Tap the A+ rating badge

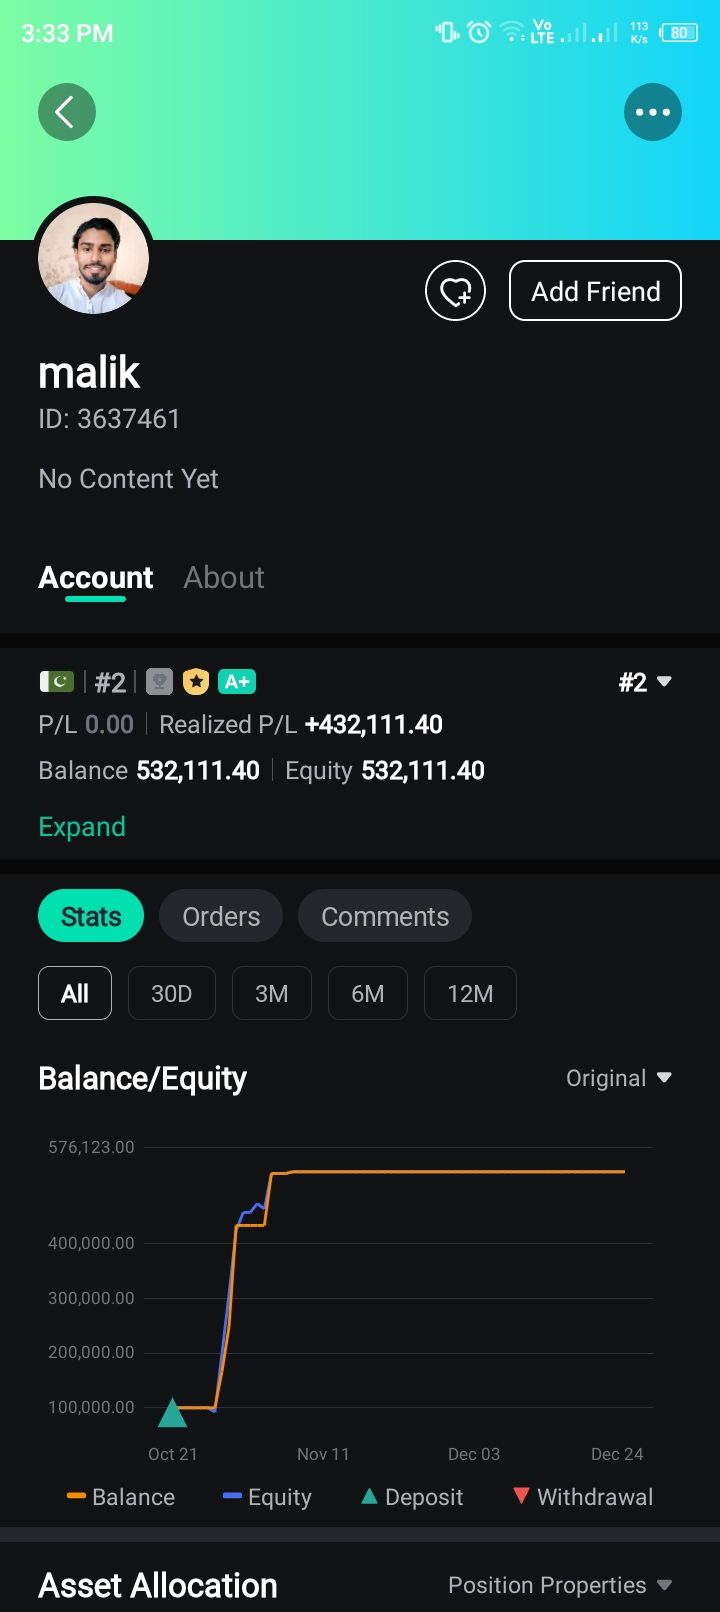coord(237,682)
